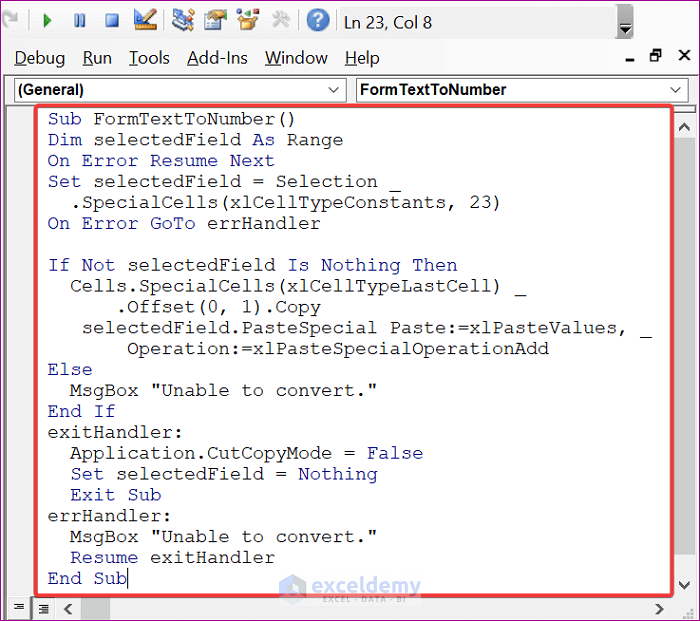Screen dimensions: 700x621
Task: Click the 'Dim selectedField As Range' line
Action: (x=195, y=140)
